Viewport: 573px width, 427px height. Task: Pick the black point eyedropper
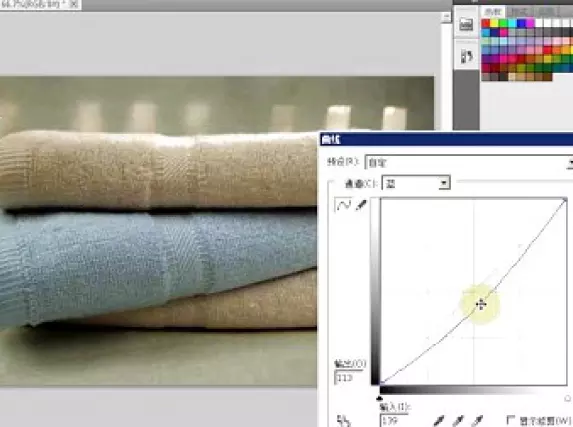coord(439,420)
